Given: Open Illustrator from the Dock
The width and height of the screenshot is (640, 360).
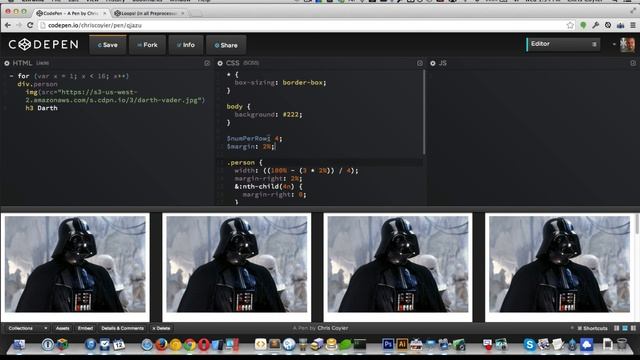Looking at the screenshot, I should click(x=402, y=345).
